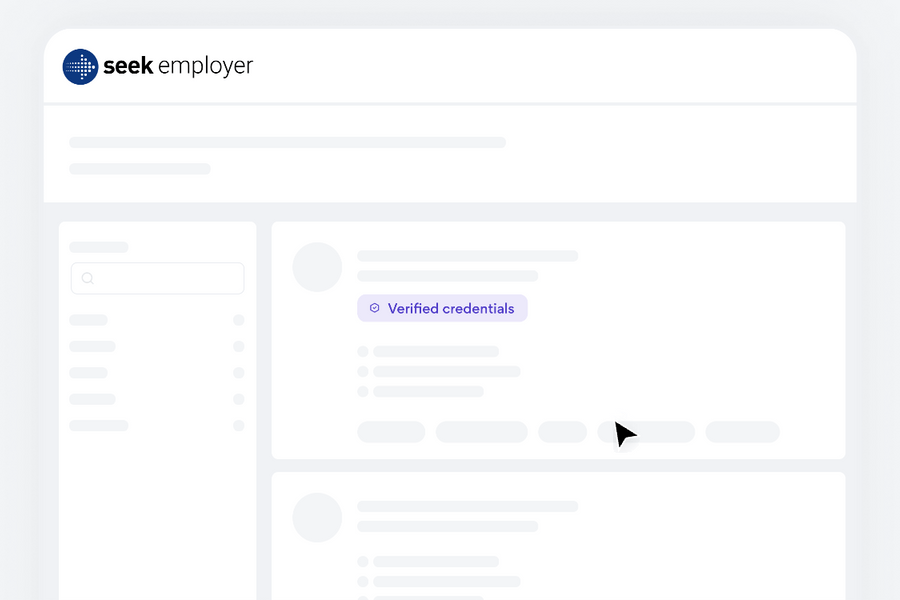Select the first pill tag in the top candidate card
Viewport: 900px width, 600px height.
pyautogui.click(x=391, y=432)
